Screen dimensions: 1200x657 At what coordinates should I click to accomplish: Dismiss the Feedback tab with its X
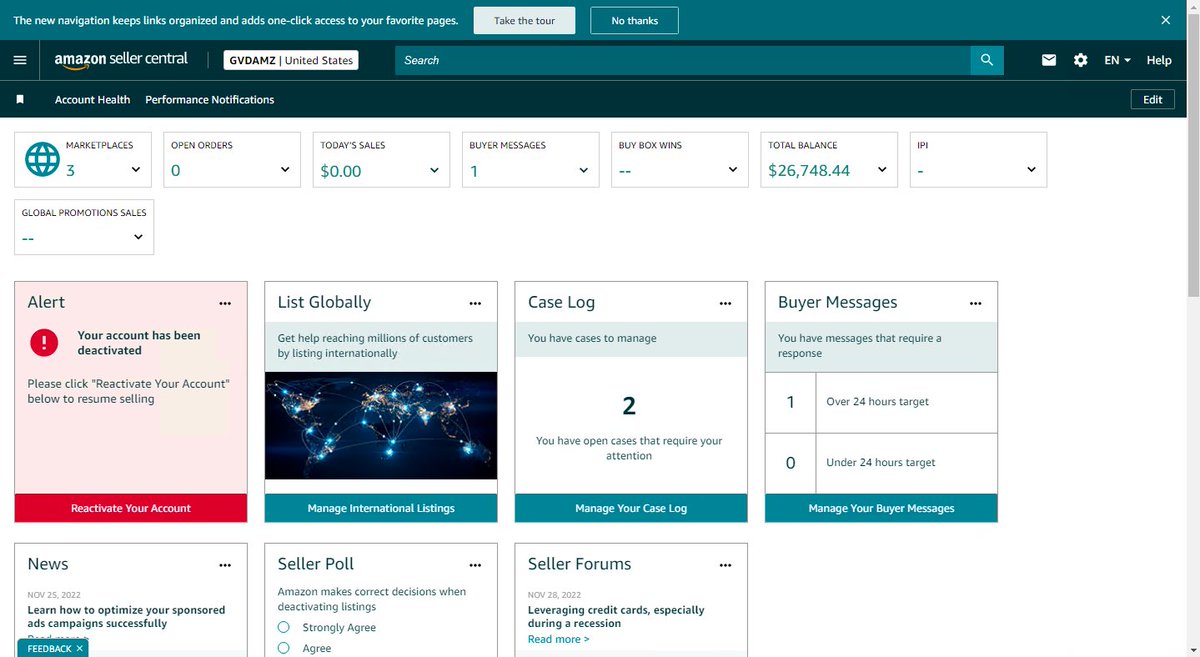pyautogui.click(x=80, y=649)
